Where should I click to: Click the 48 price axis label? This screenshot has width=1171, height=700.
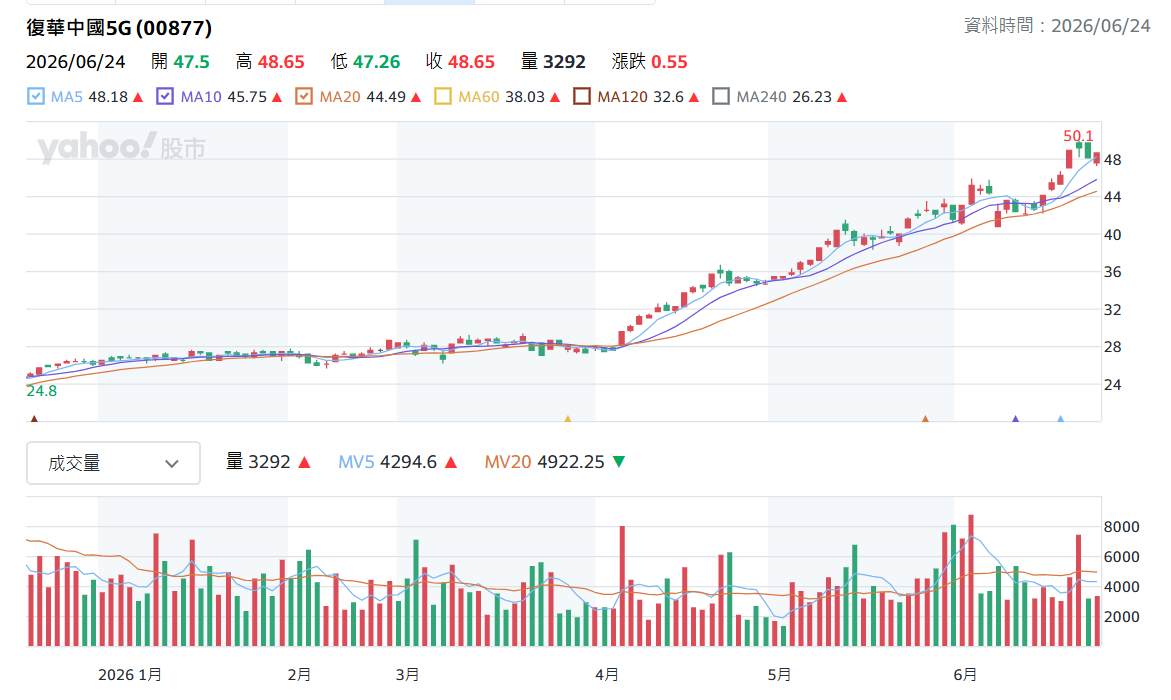[x=1113, y=160]
